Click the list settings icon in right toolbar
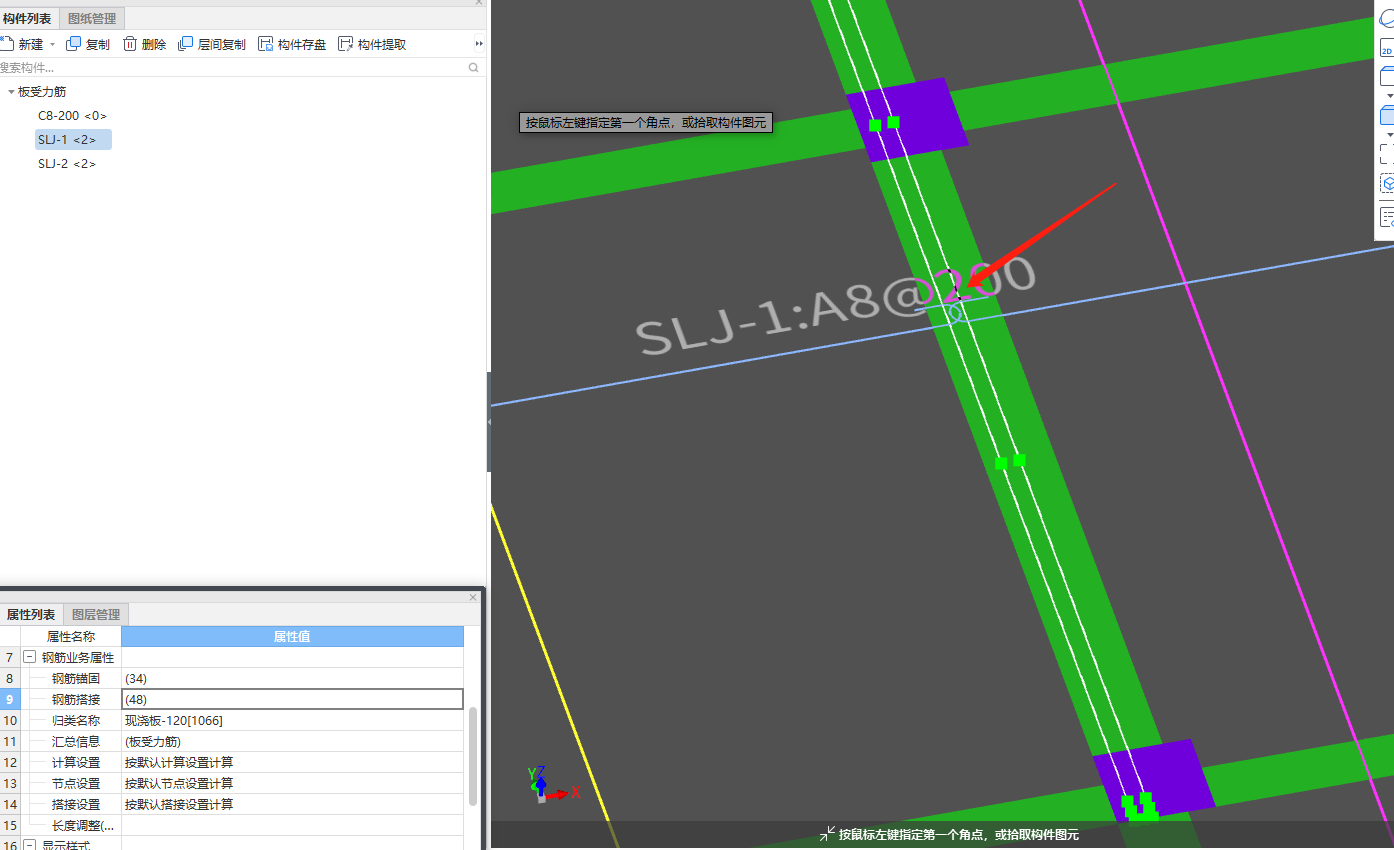Viewport: 1394px width, 850px height. tap(1387, 218)
